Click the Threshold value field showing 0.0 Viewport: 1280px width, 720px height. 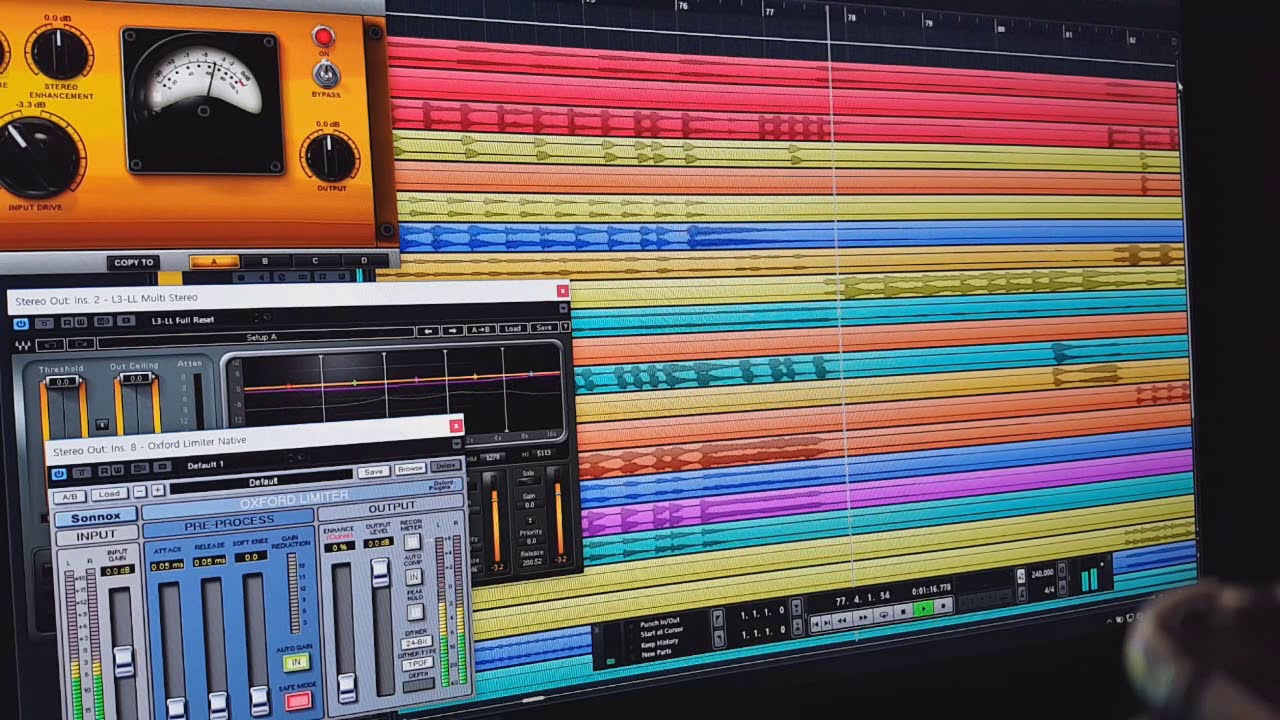63,382
